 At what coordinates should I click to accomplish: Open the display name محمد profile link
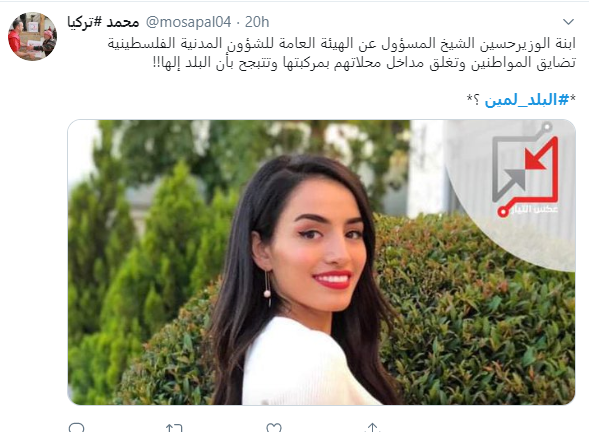pyautogui.click(x=122, y=22)
